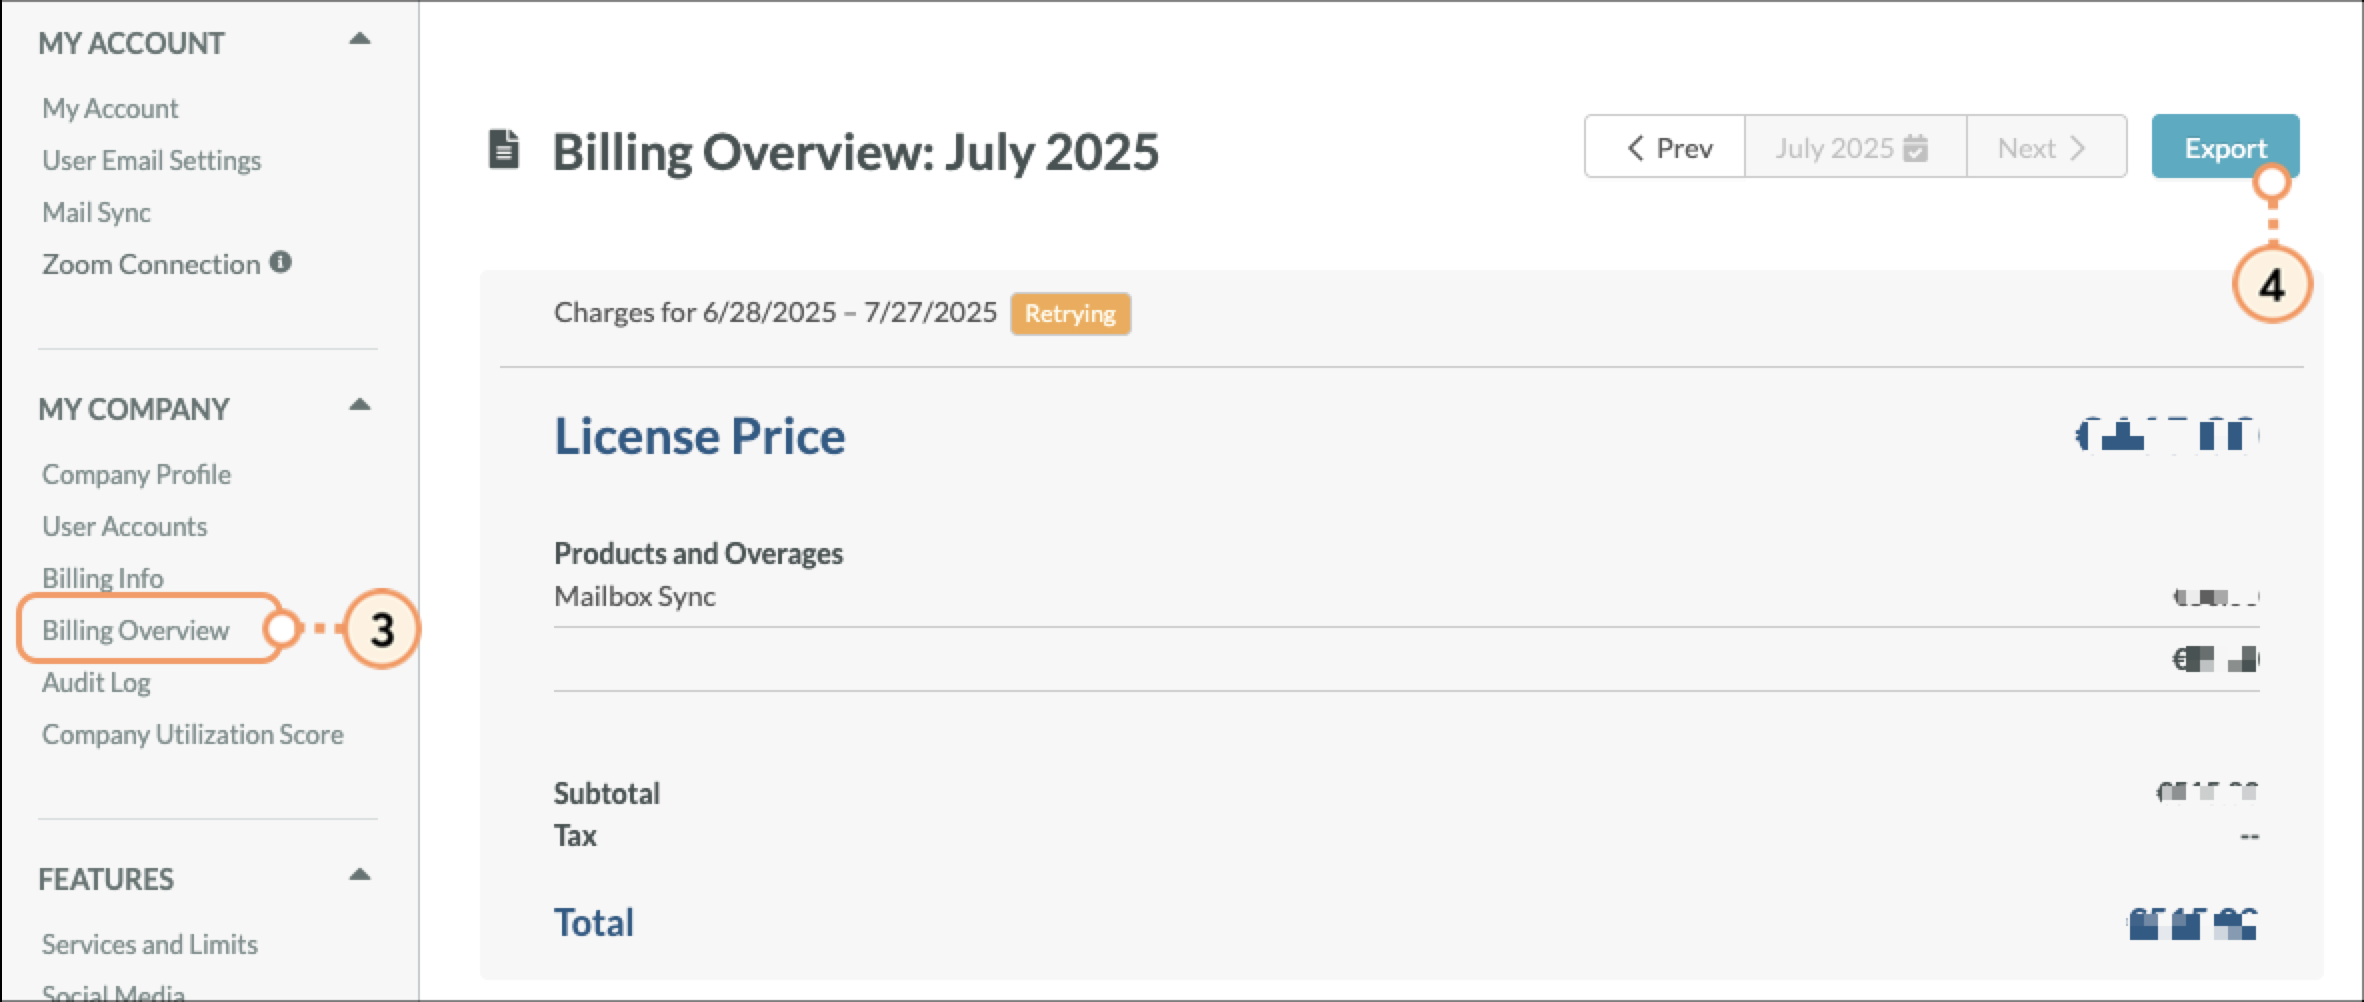Go to Mail Sync settings
The height and width of the screenshot is (1002, 2364).
tap(96, 212)
